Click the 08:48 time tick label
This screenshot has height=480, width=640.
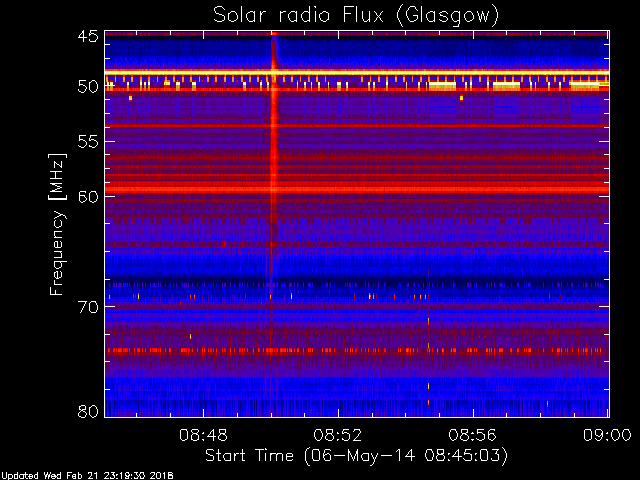point(203,435)
